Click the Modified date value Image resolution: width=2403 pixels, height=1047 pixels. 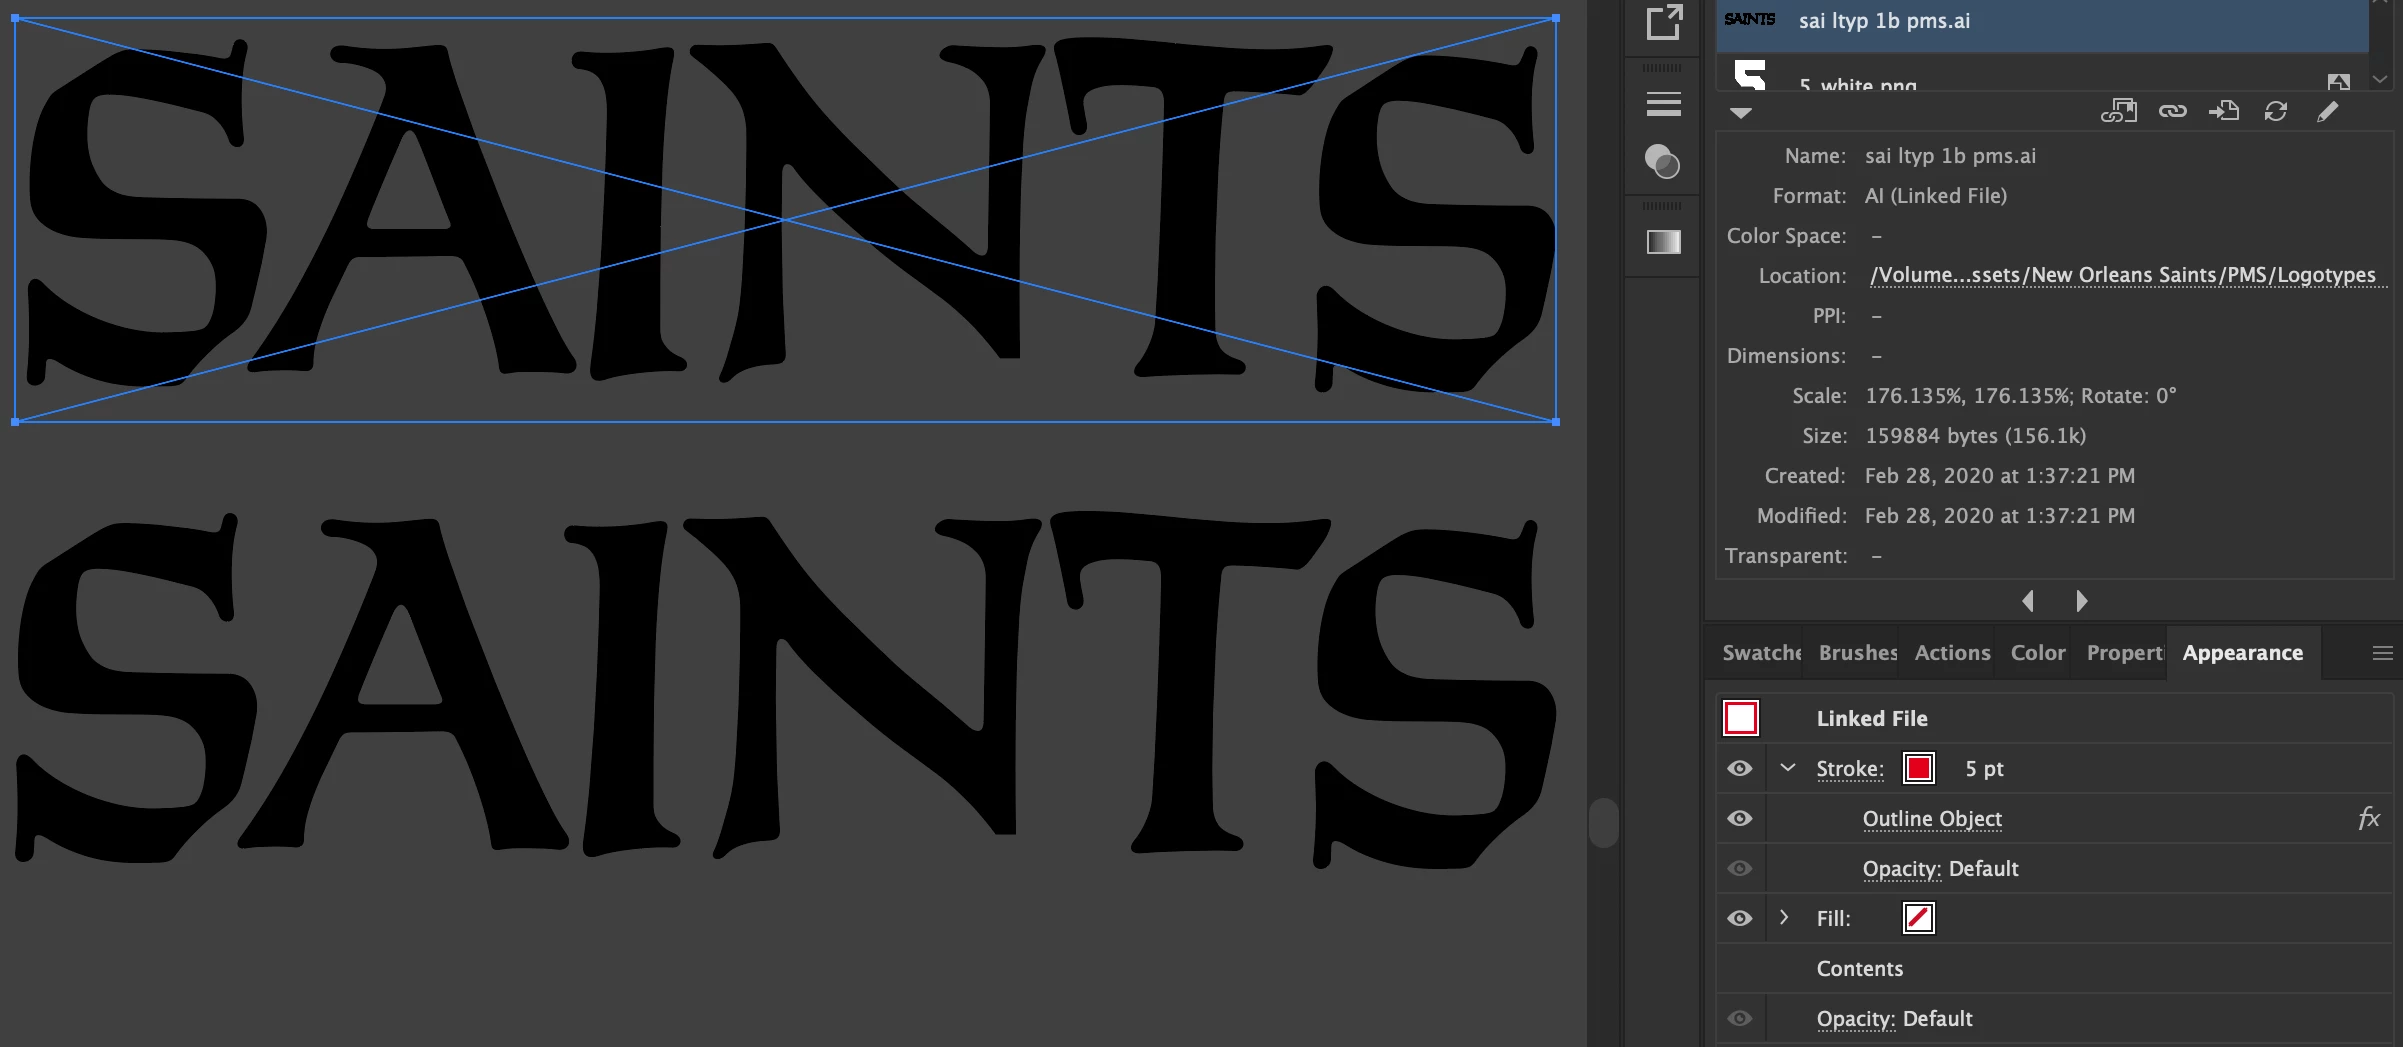pyautogui.click(x=2000, y=516)
